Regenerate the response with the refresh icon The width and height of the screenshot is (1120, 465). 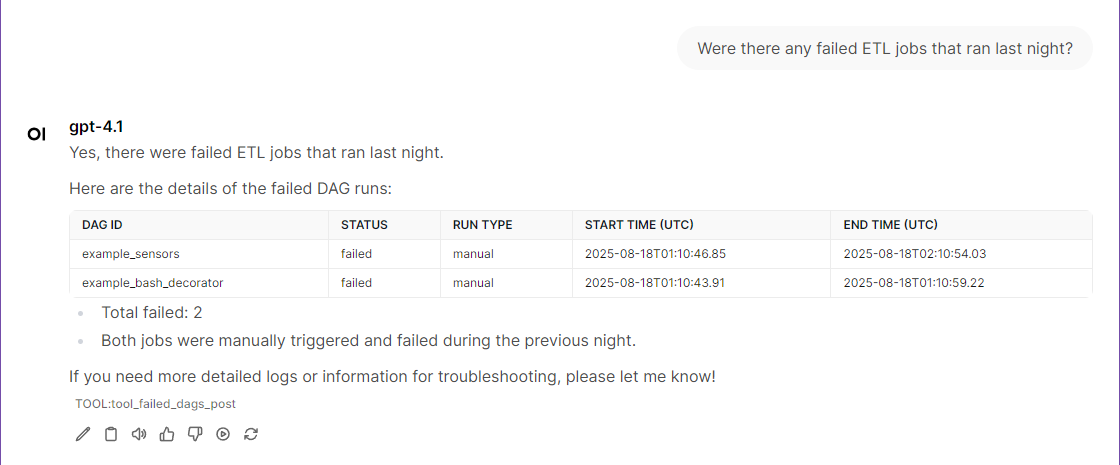coord(251,434)
